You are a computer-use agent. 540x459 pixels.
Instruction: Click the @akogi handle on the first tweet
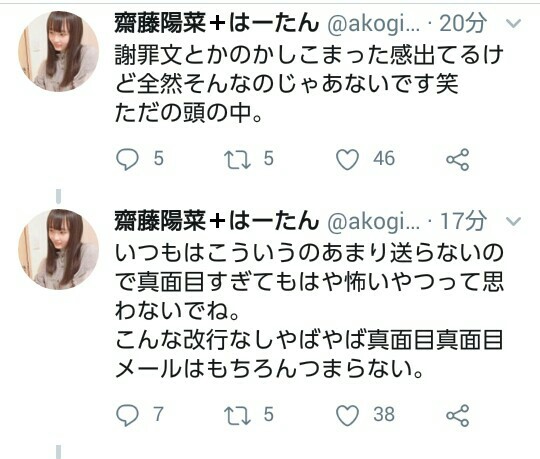[373, 24]
